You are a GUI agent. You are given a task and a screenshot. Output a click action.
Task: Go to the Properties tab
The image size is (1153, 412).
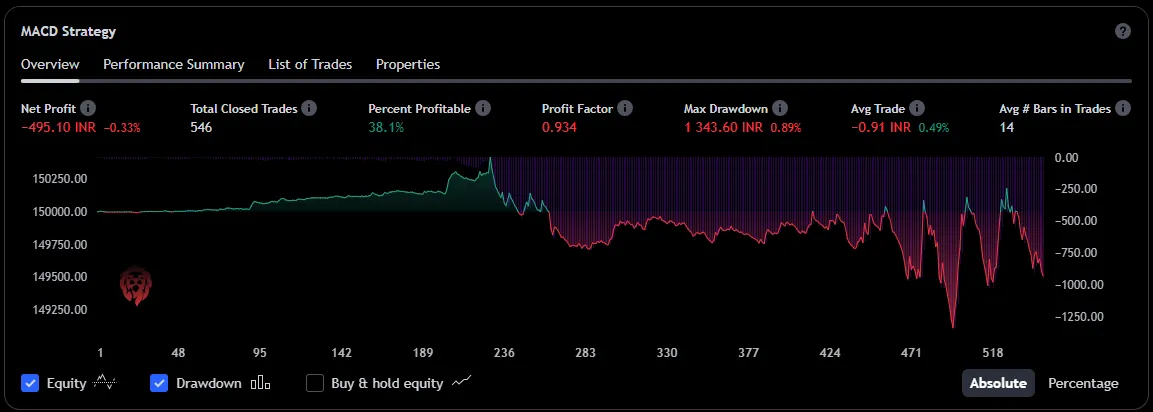(408, 64)
